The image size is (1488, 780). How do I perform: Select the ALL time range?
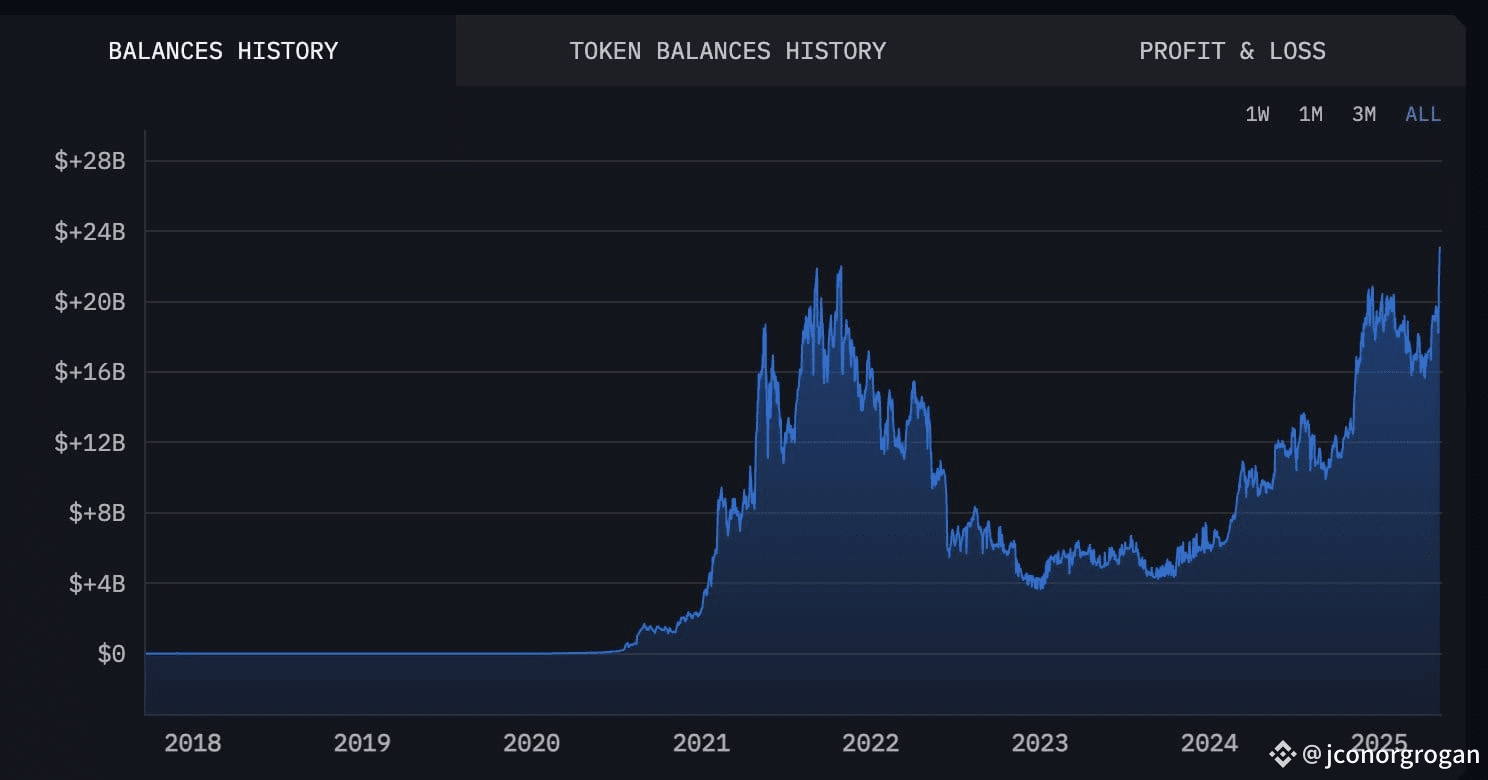[x=1423, y=114]
